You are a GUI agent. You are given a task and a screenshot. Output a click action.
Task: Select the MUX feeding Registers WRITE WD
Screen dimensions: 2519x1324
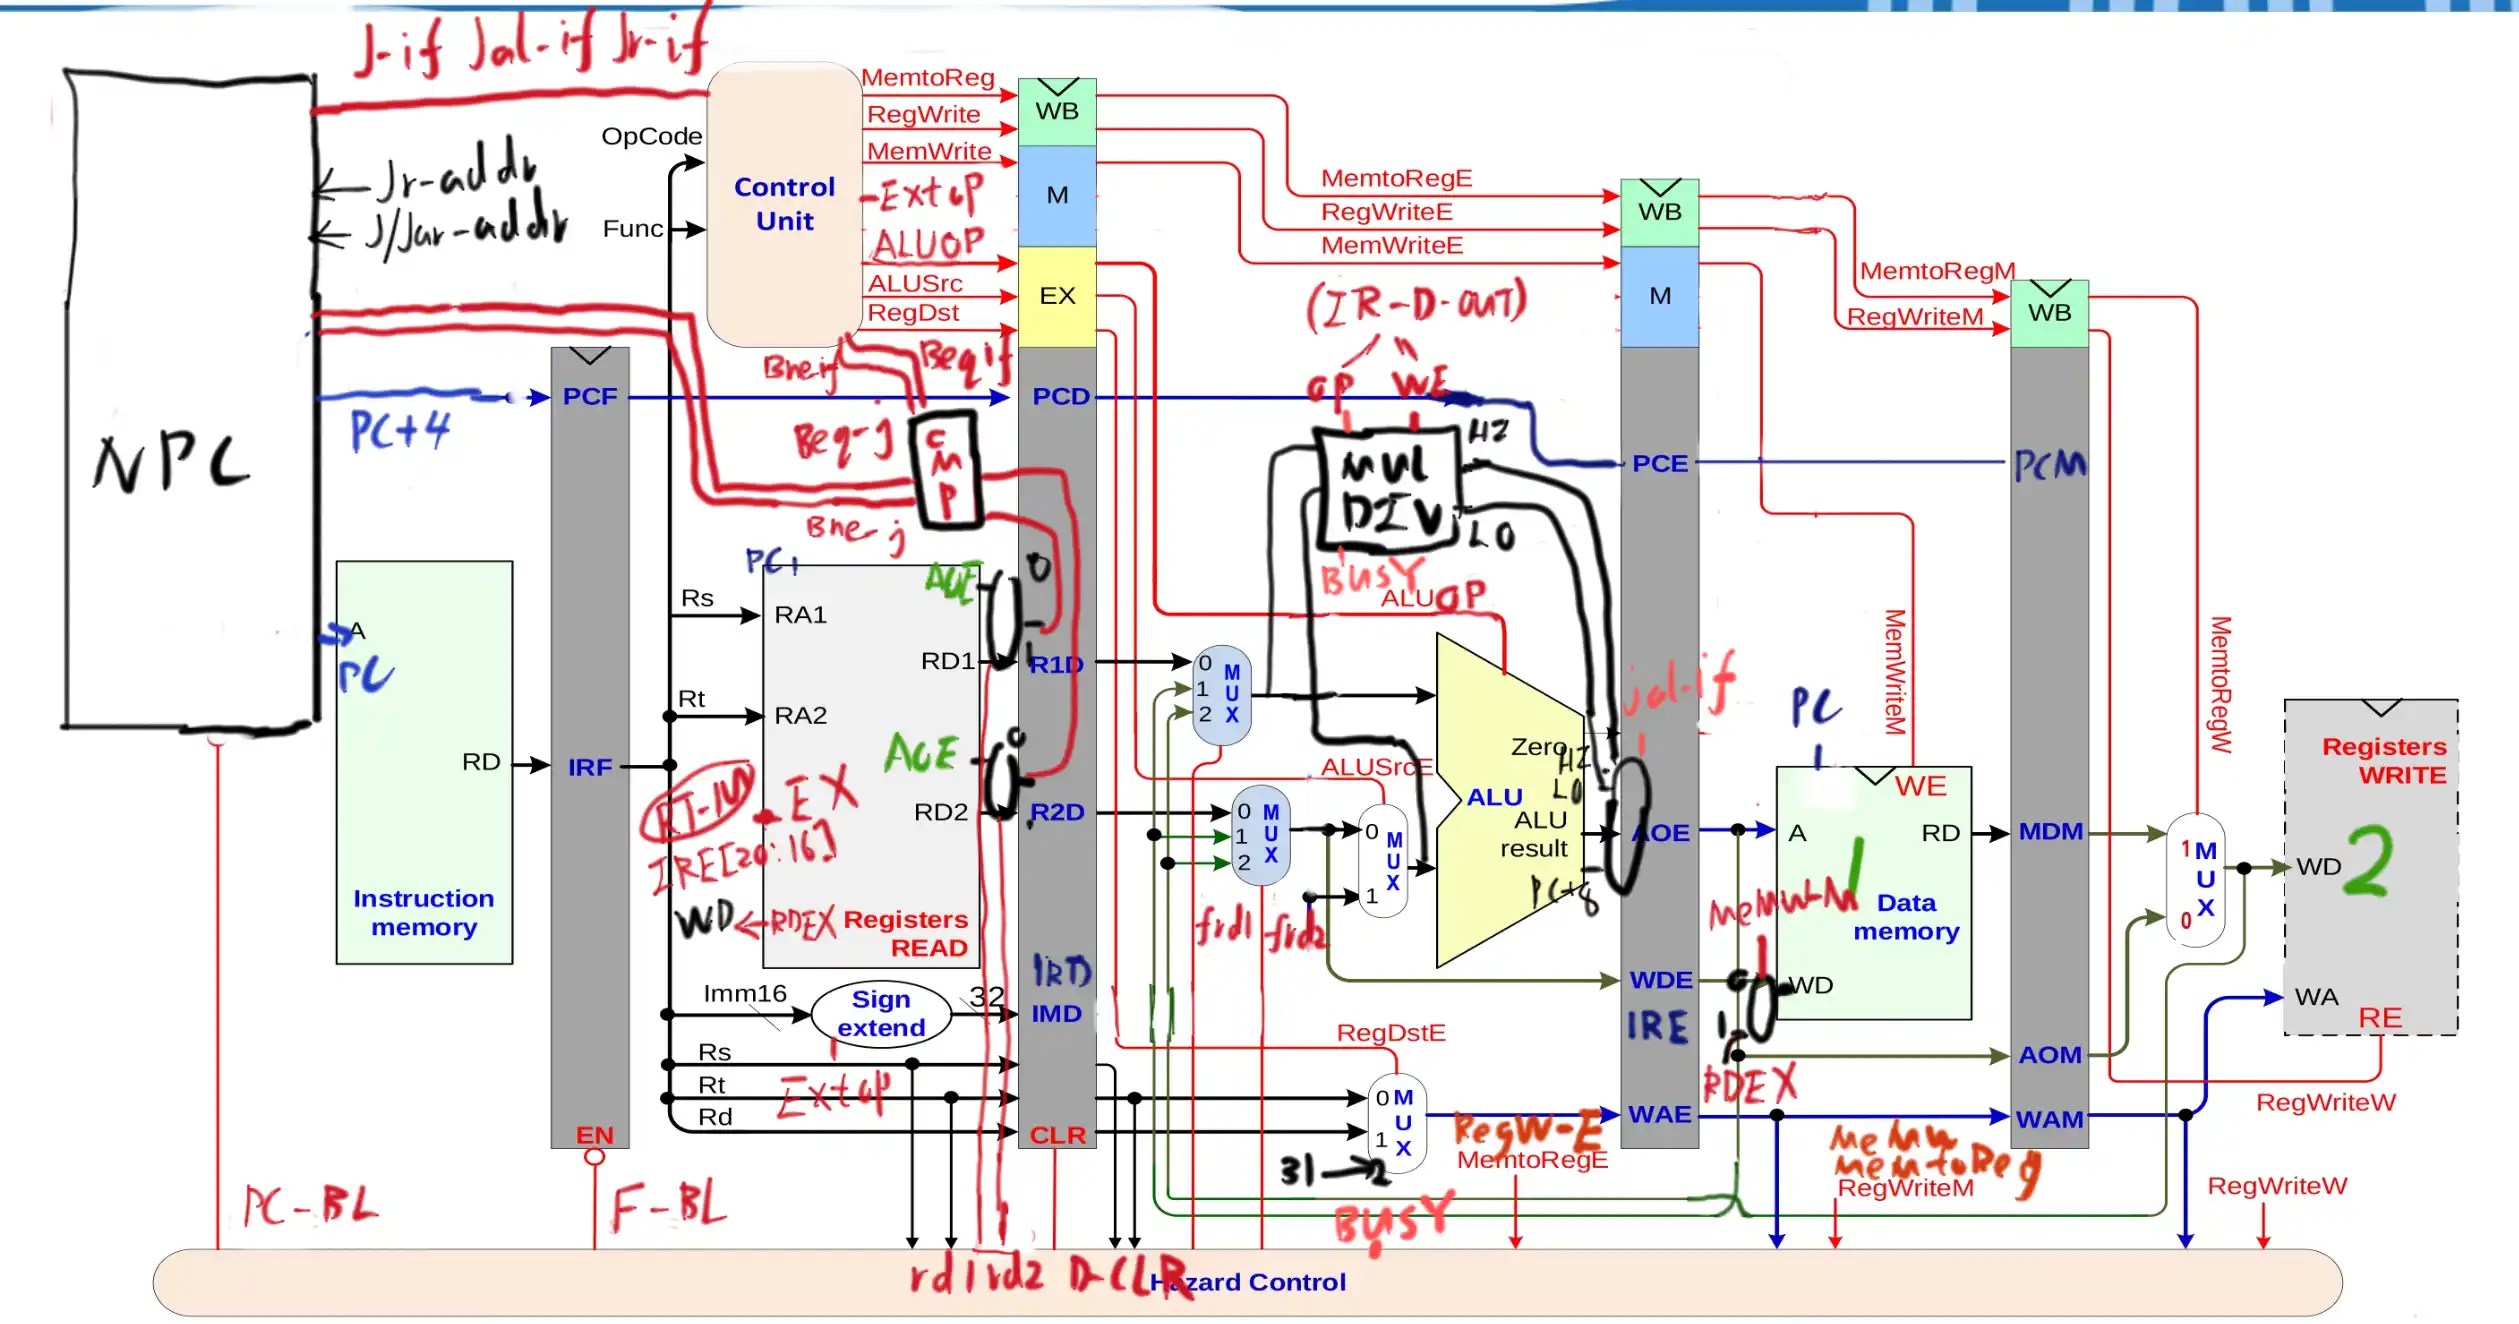pyautogui.click(x=2196, y=880)
